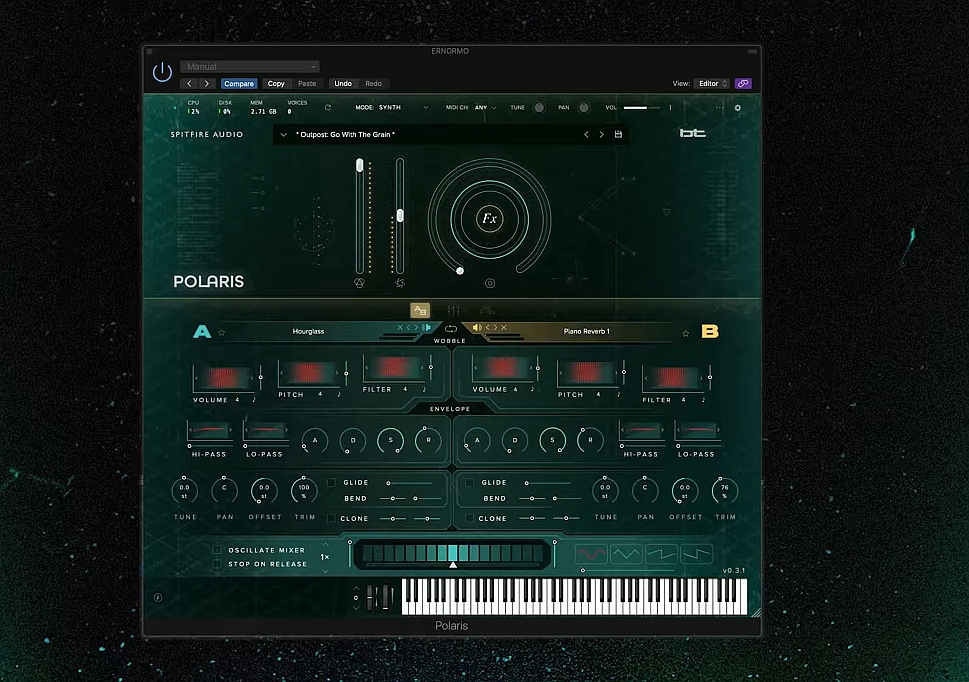Enable Glide for sound A
The width and height of the screenshot is (969, 682).
(332, 482)
